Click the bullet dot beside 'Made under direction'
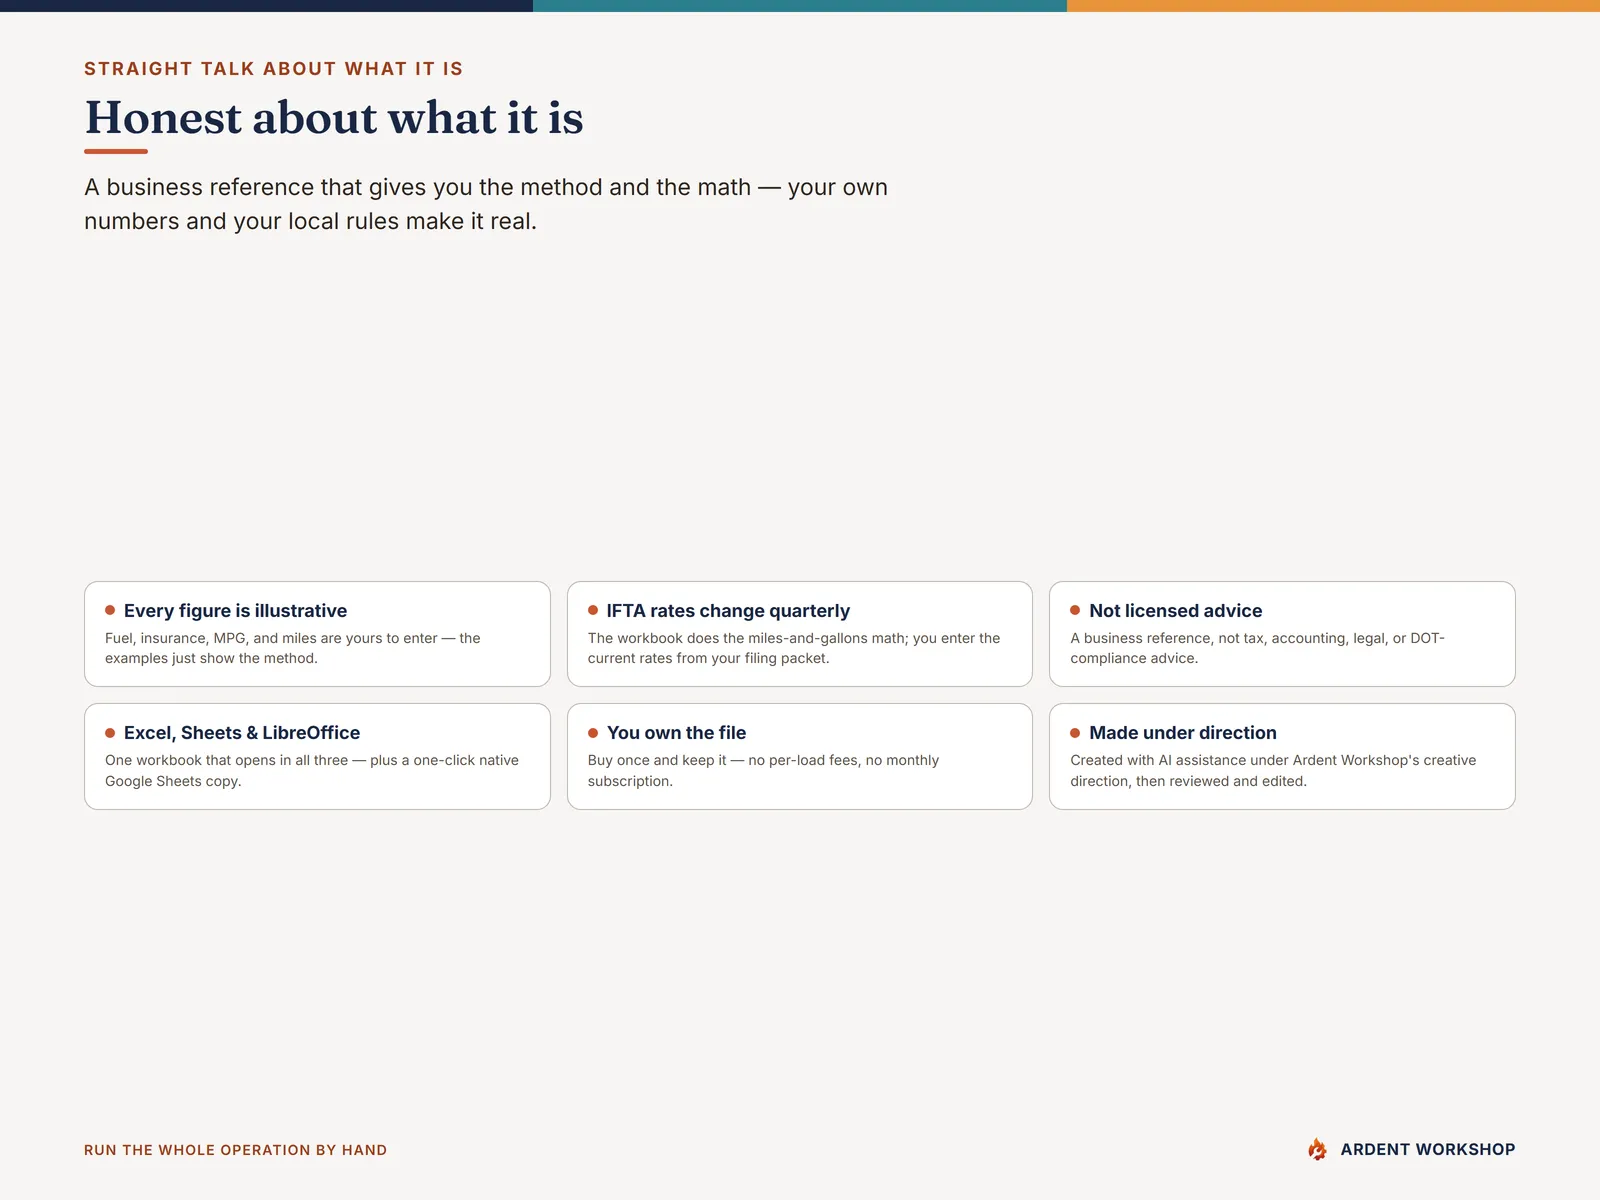The height and width of the screenshot is (1200, 1600). 1075,733
